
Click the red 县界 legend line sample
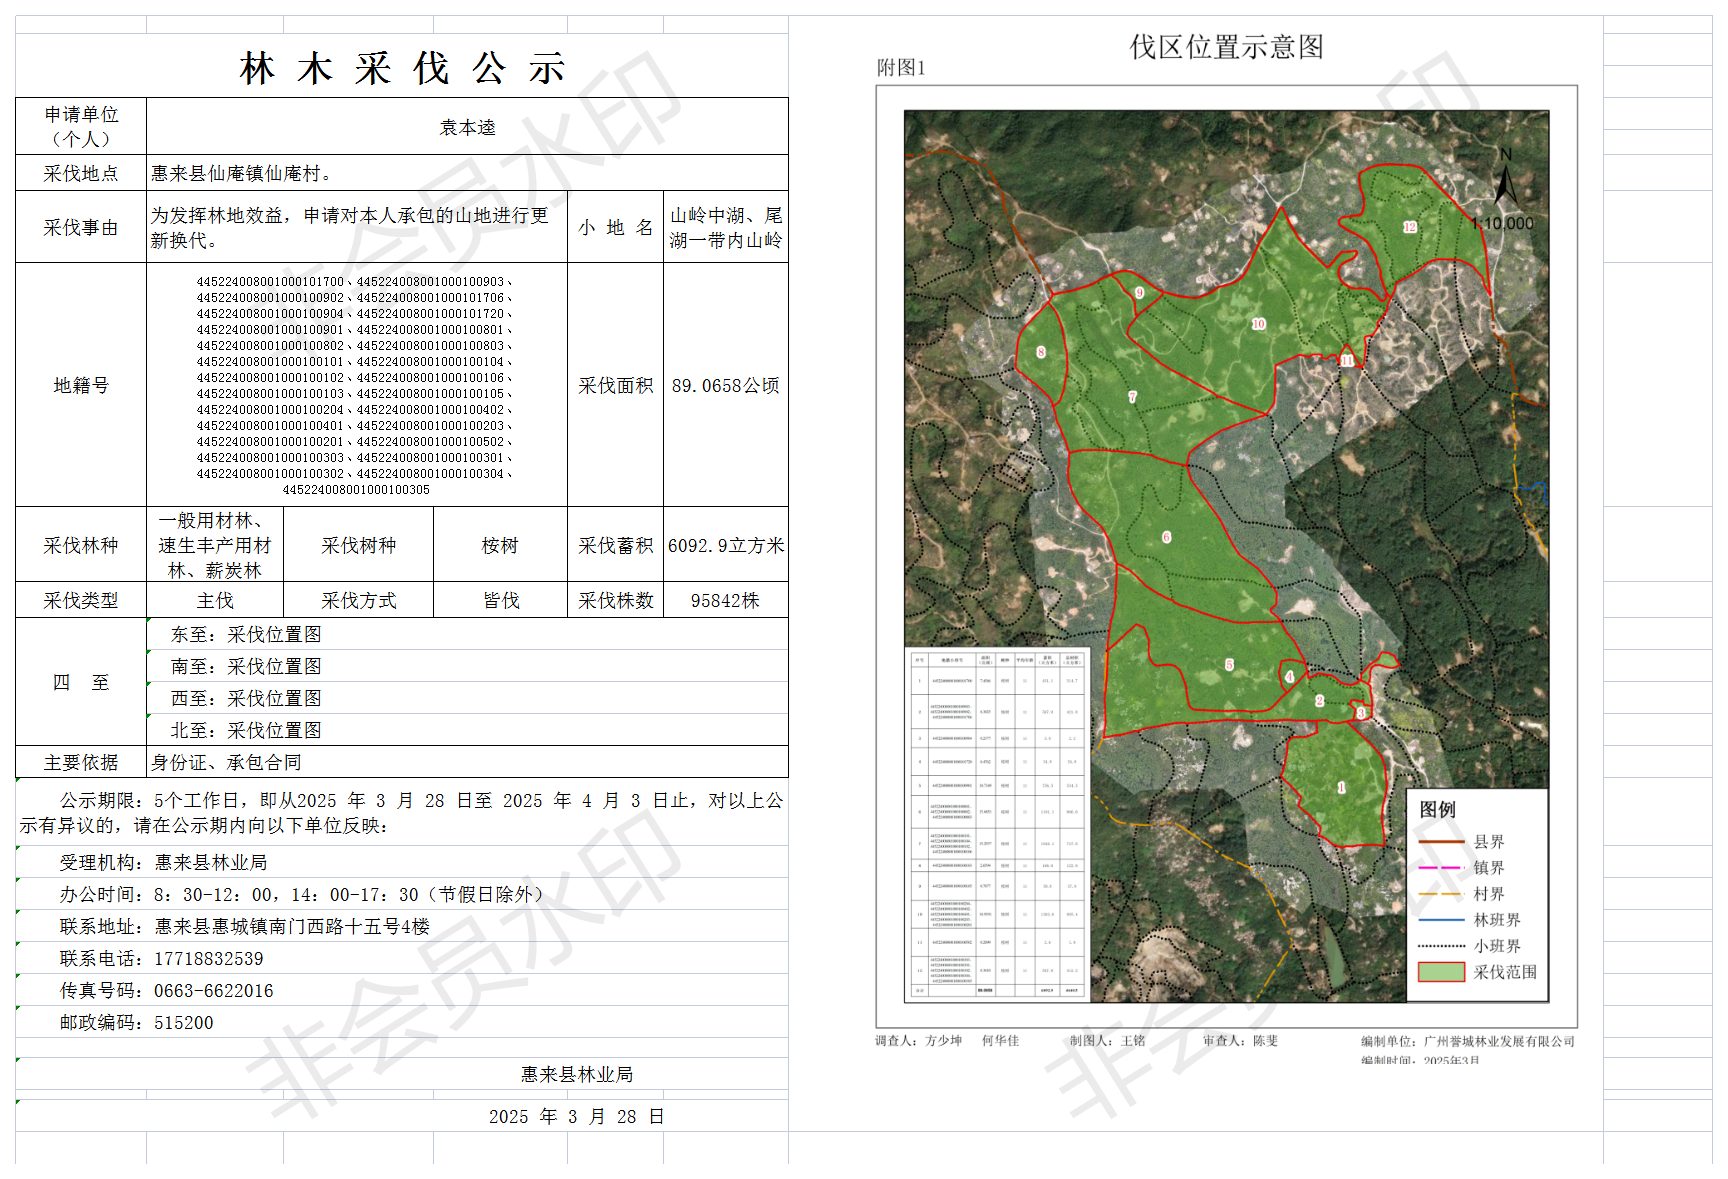(x=1442, y=842)
